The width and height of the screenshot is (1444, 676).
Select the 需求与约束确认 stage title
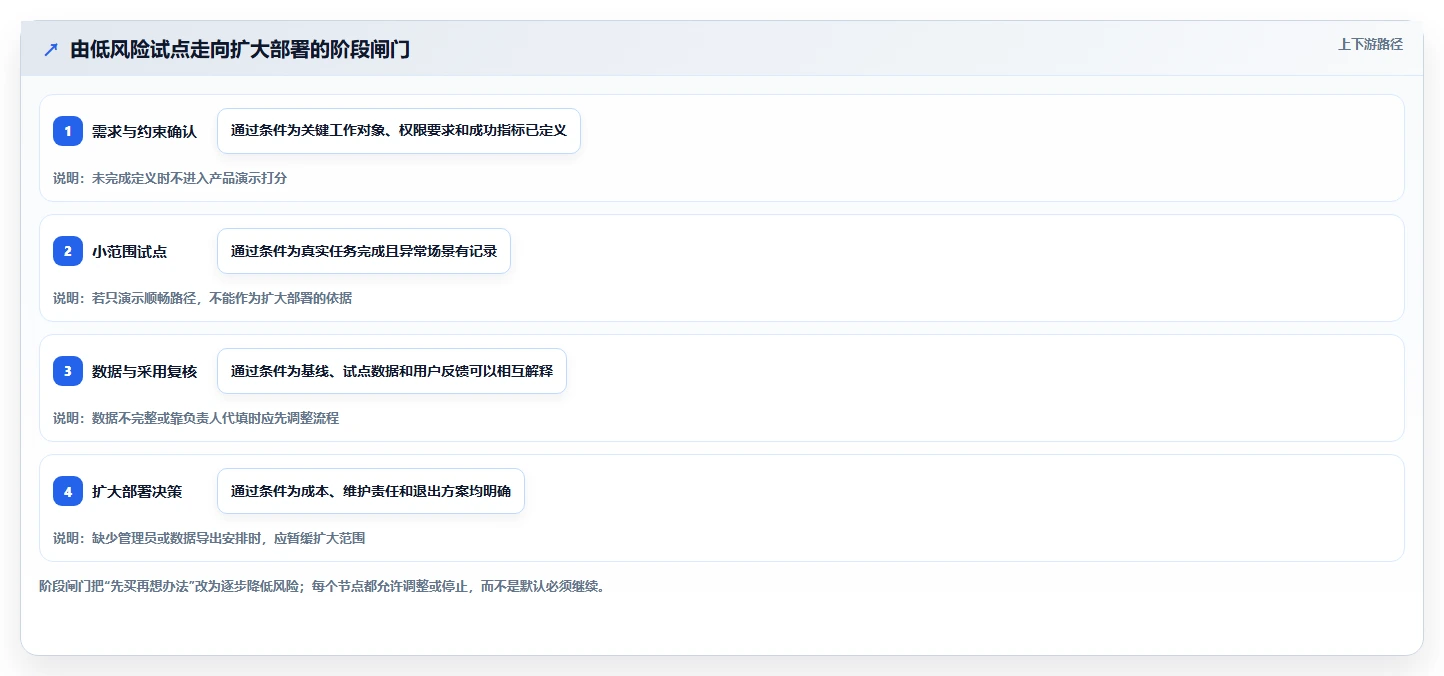coord(144,131)
